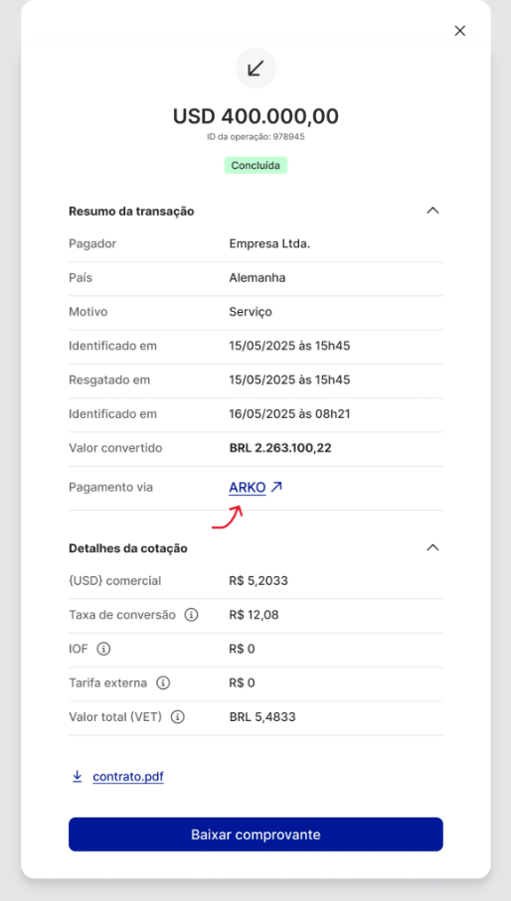Image resolution: width=511 pixels, height=901 pixels.
Task: Click the Resumo da transação heading
Action: (132, 211)
